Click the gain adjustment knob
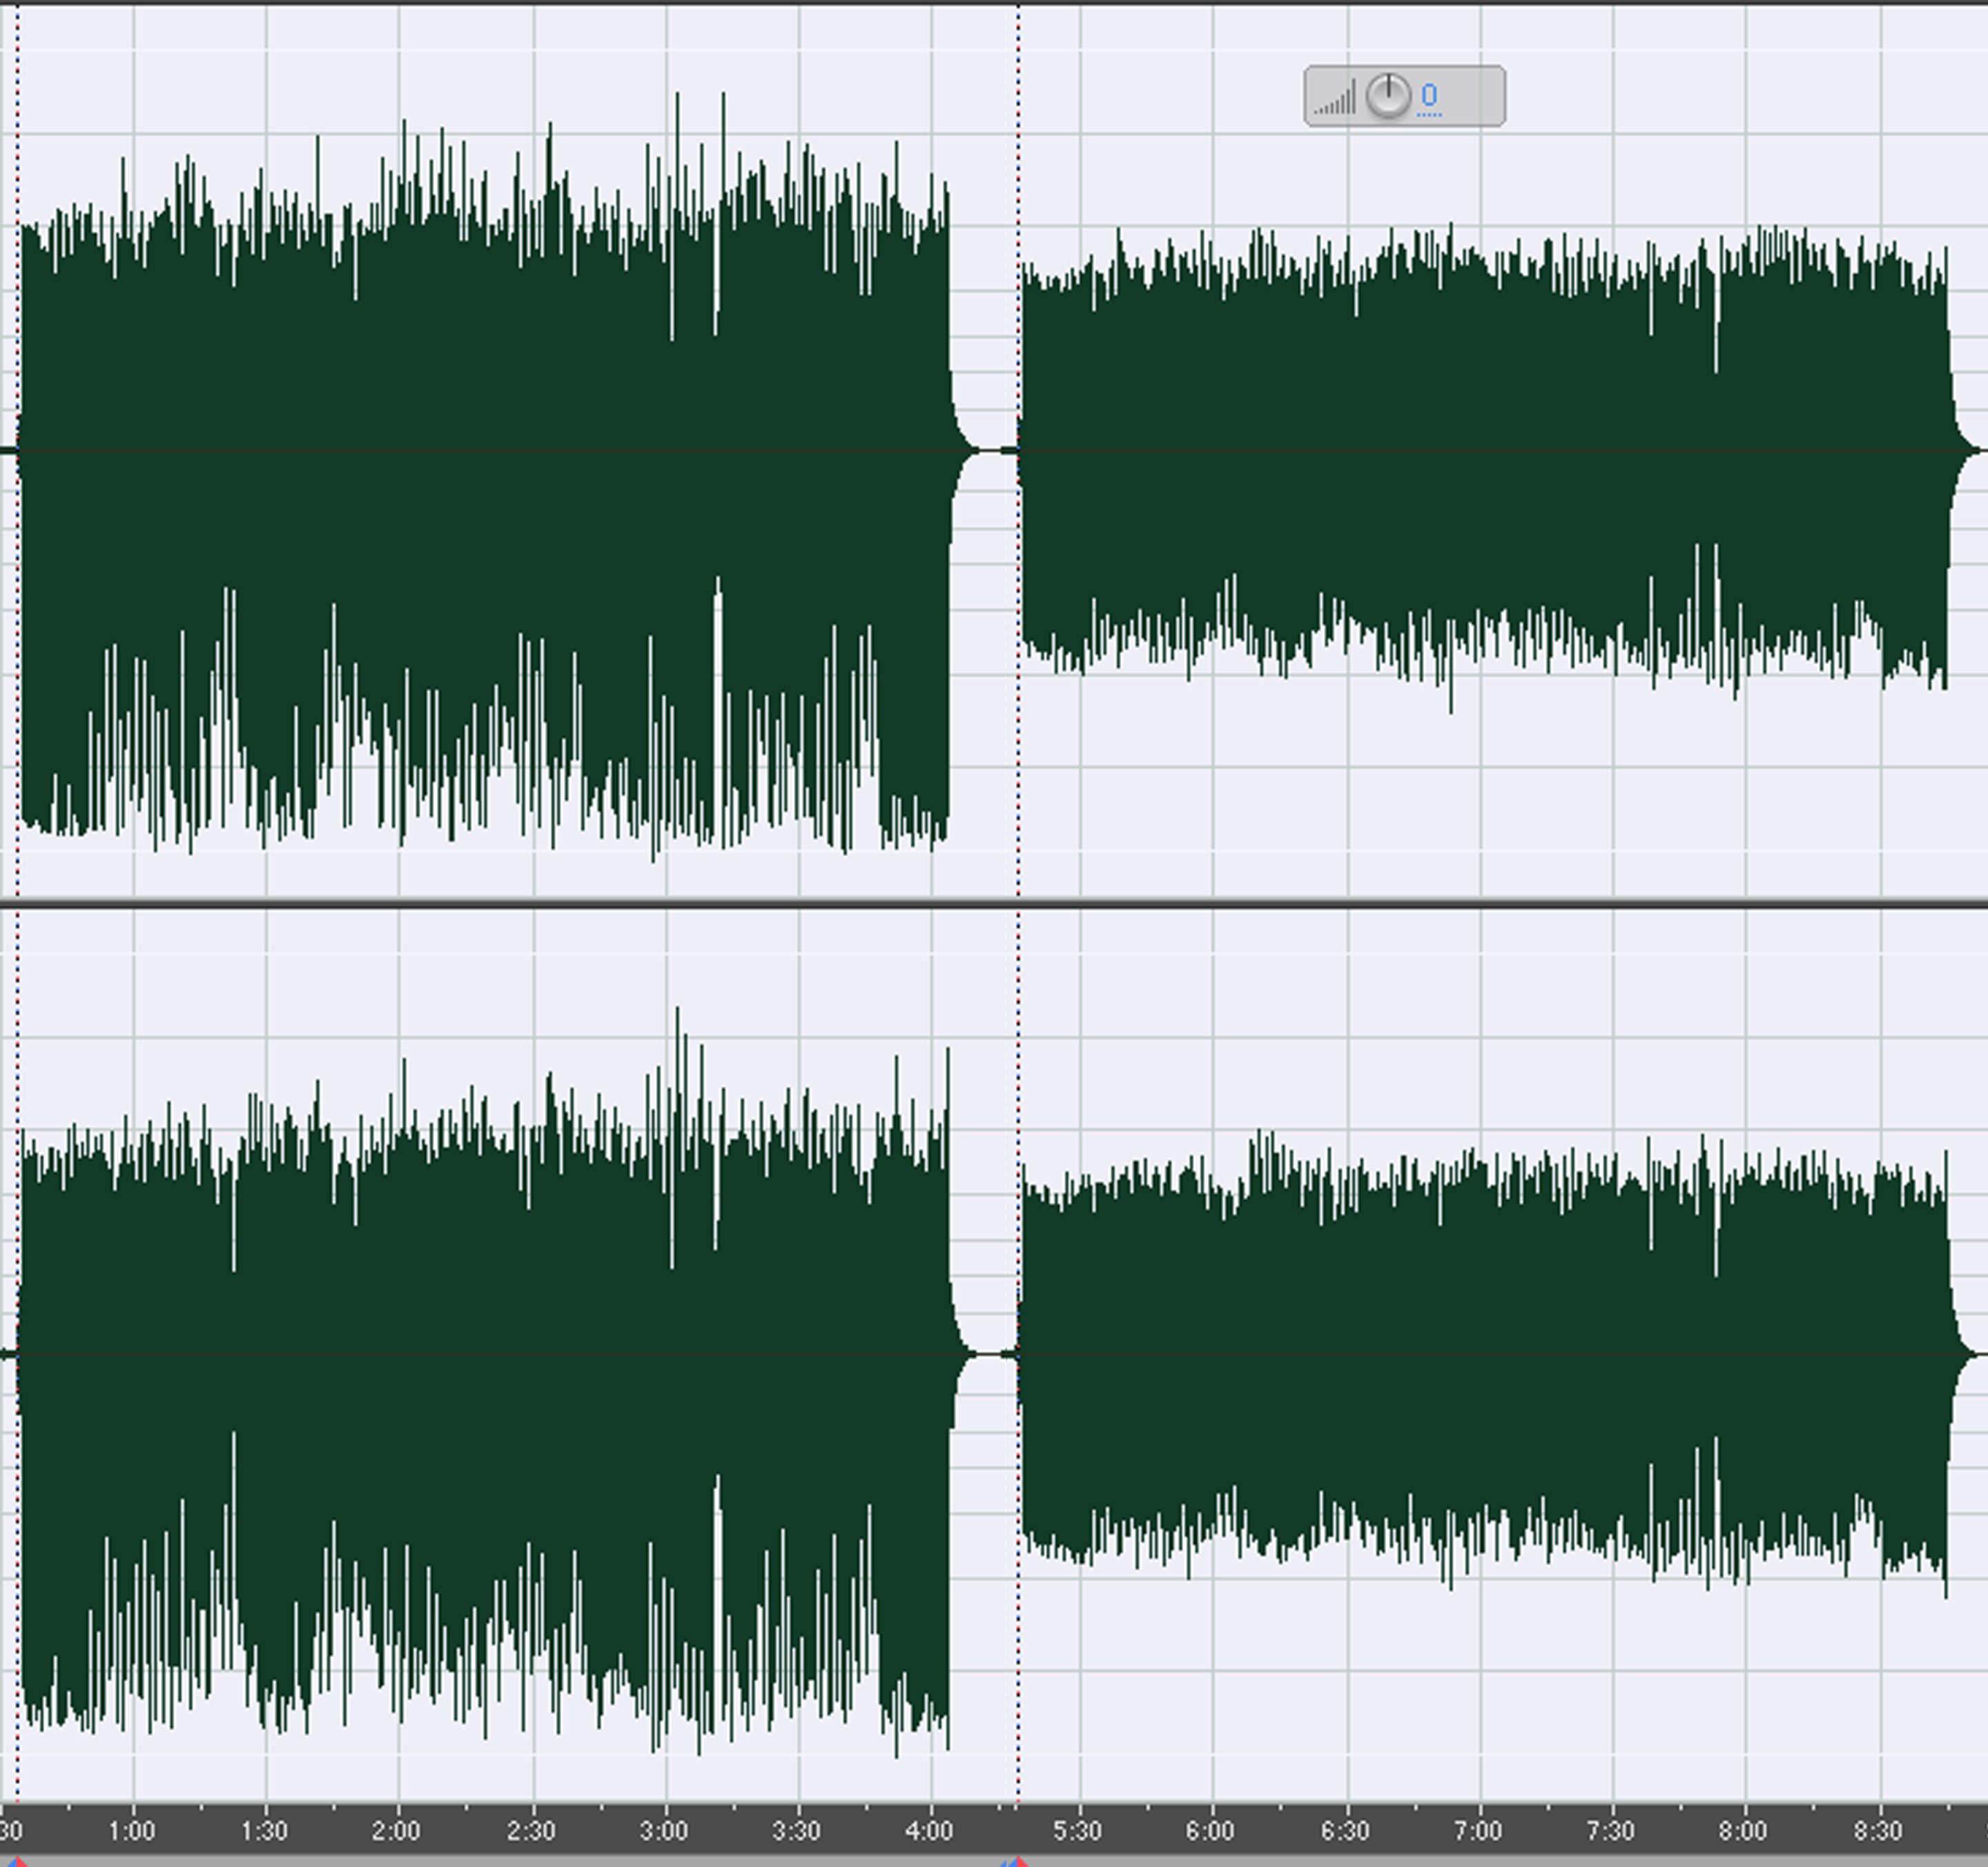 (1388, 97)
